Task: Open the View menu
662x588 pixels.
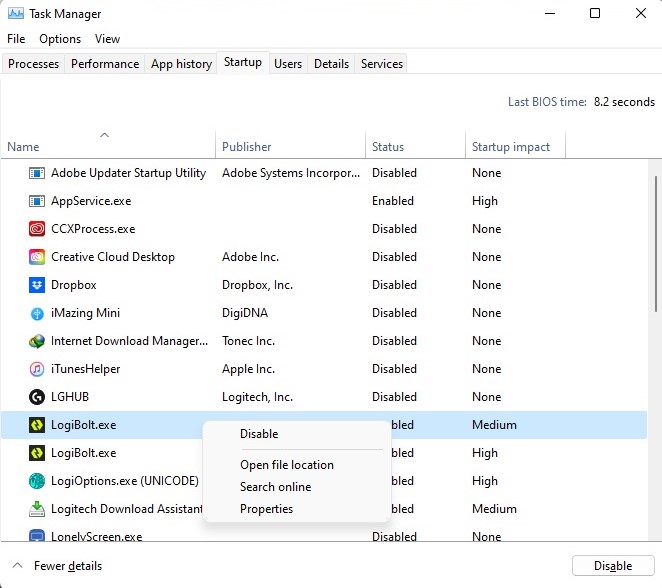Action: point(107,39)
